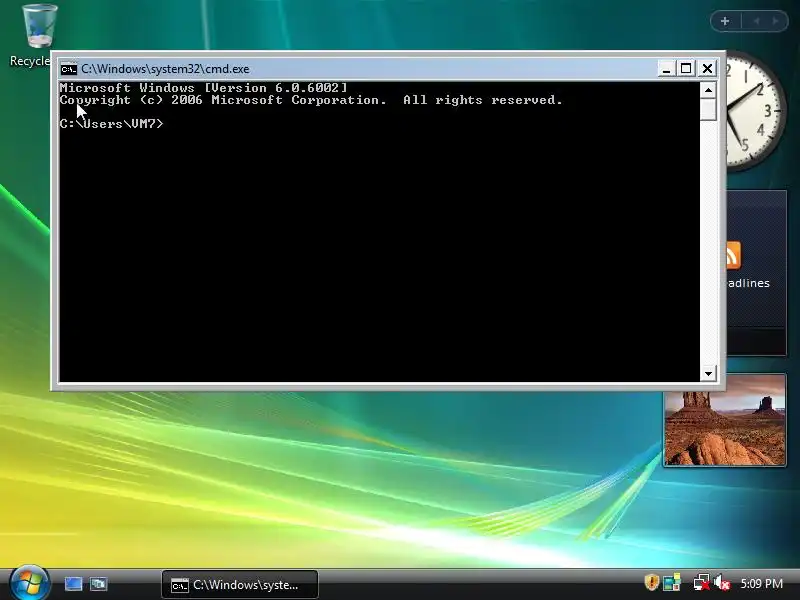
Task: Click the Copyright 2006 Microsoft Corporation line
Action: coord(311,100)
